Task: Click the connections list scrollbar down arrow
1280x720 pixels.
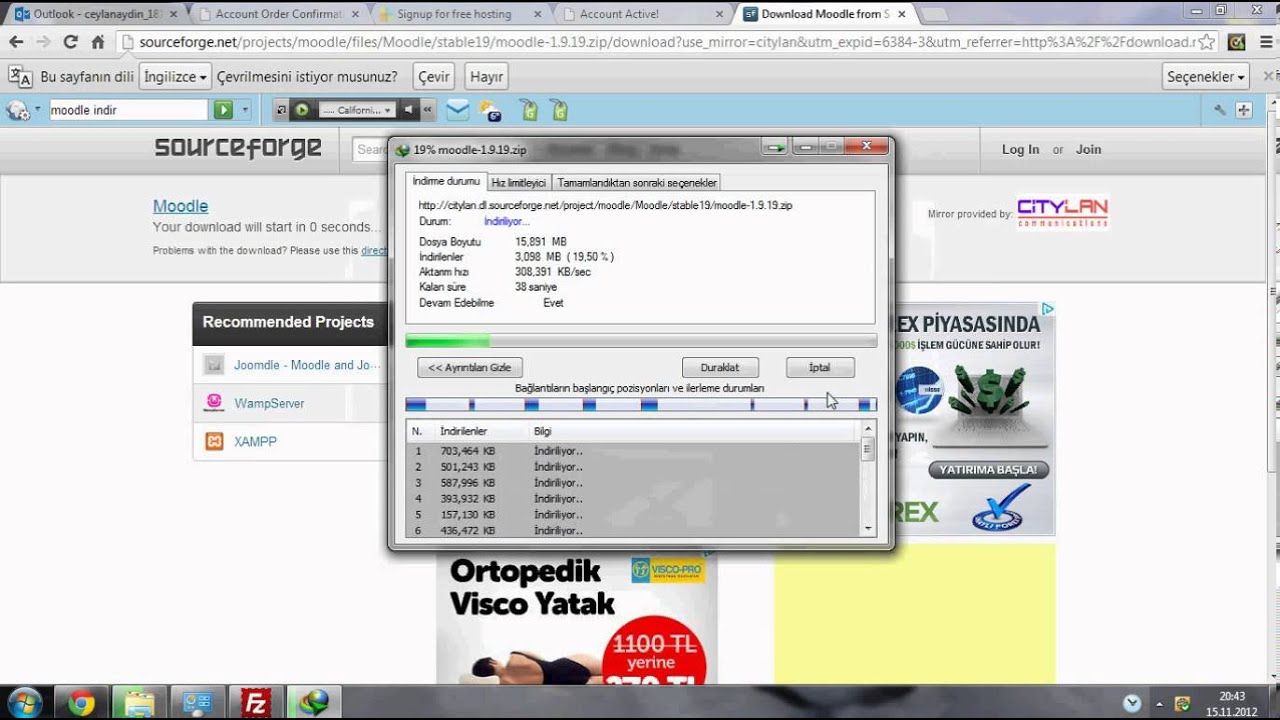Action: pos(868,527)
